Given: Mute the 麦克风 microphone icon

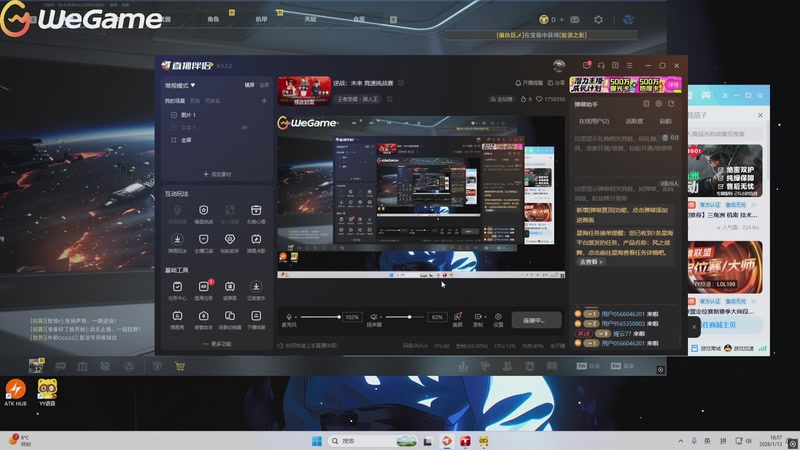Looking at the screenshot, I should coord(289,317).
